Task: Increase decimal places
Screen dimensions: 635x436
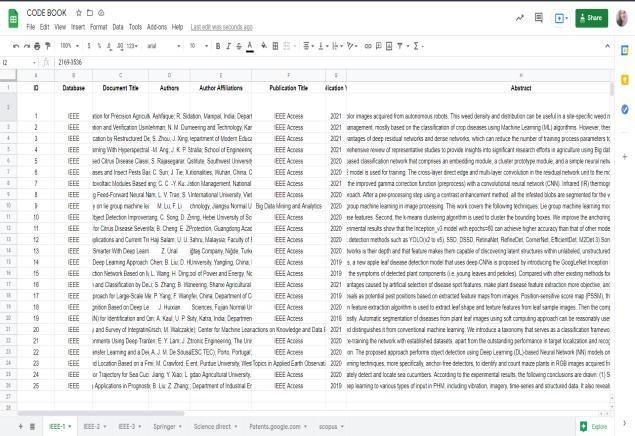Action: click(x=120, y=46)
